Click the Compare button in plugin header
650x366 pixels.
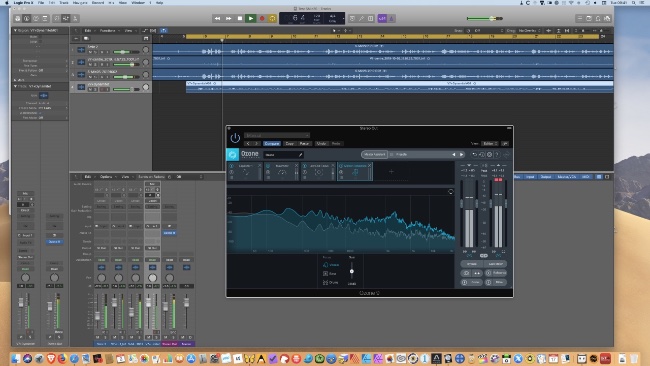pos(272,143)
